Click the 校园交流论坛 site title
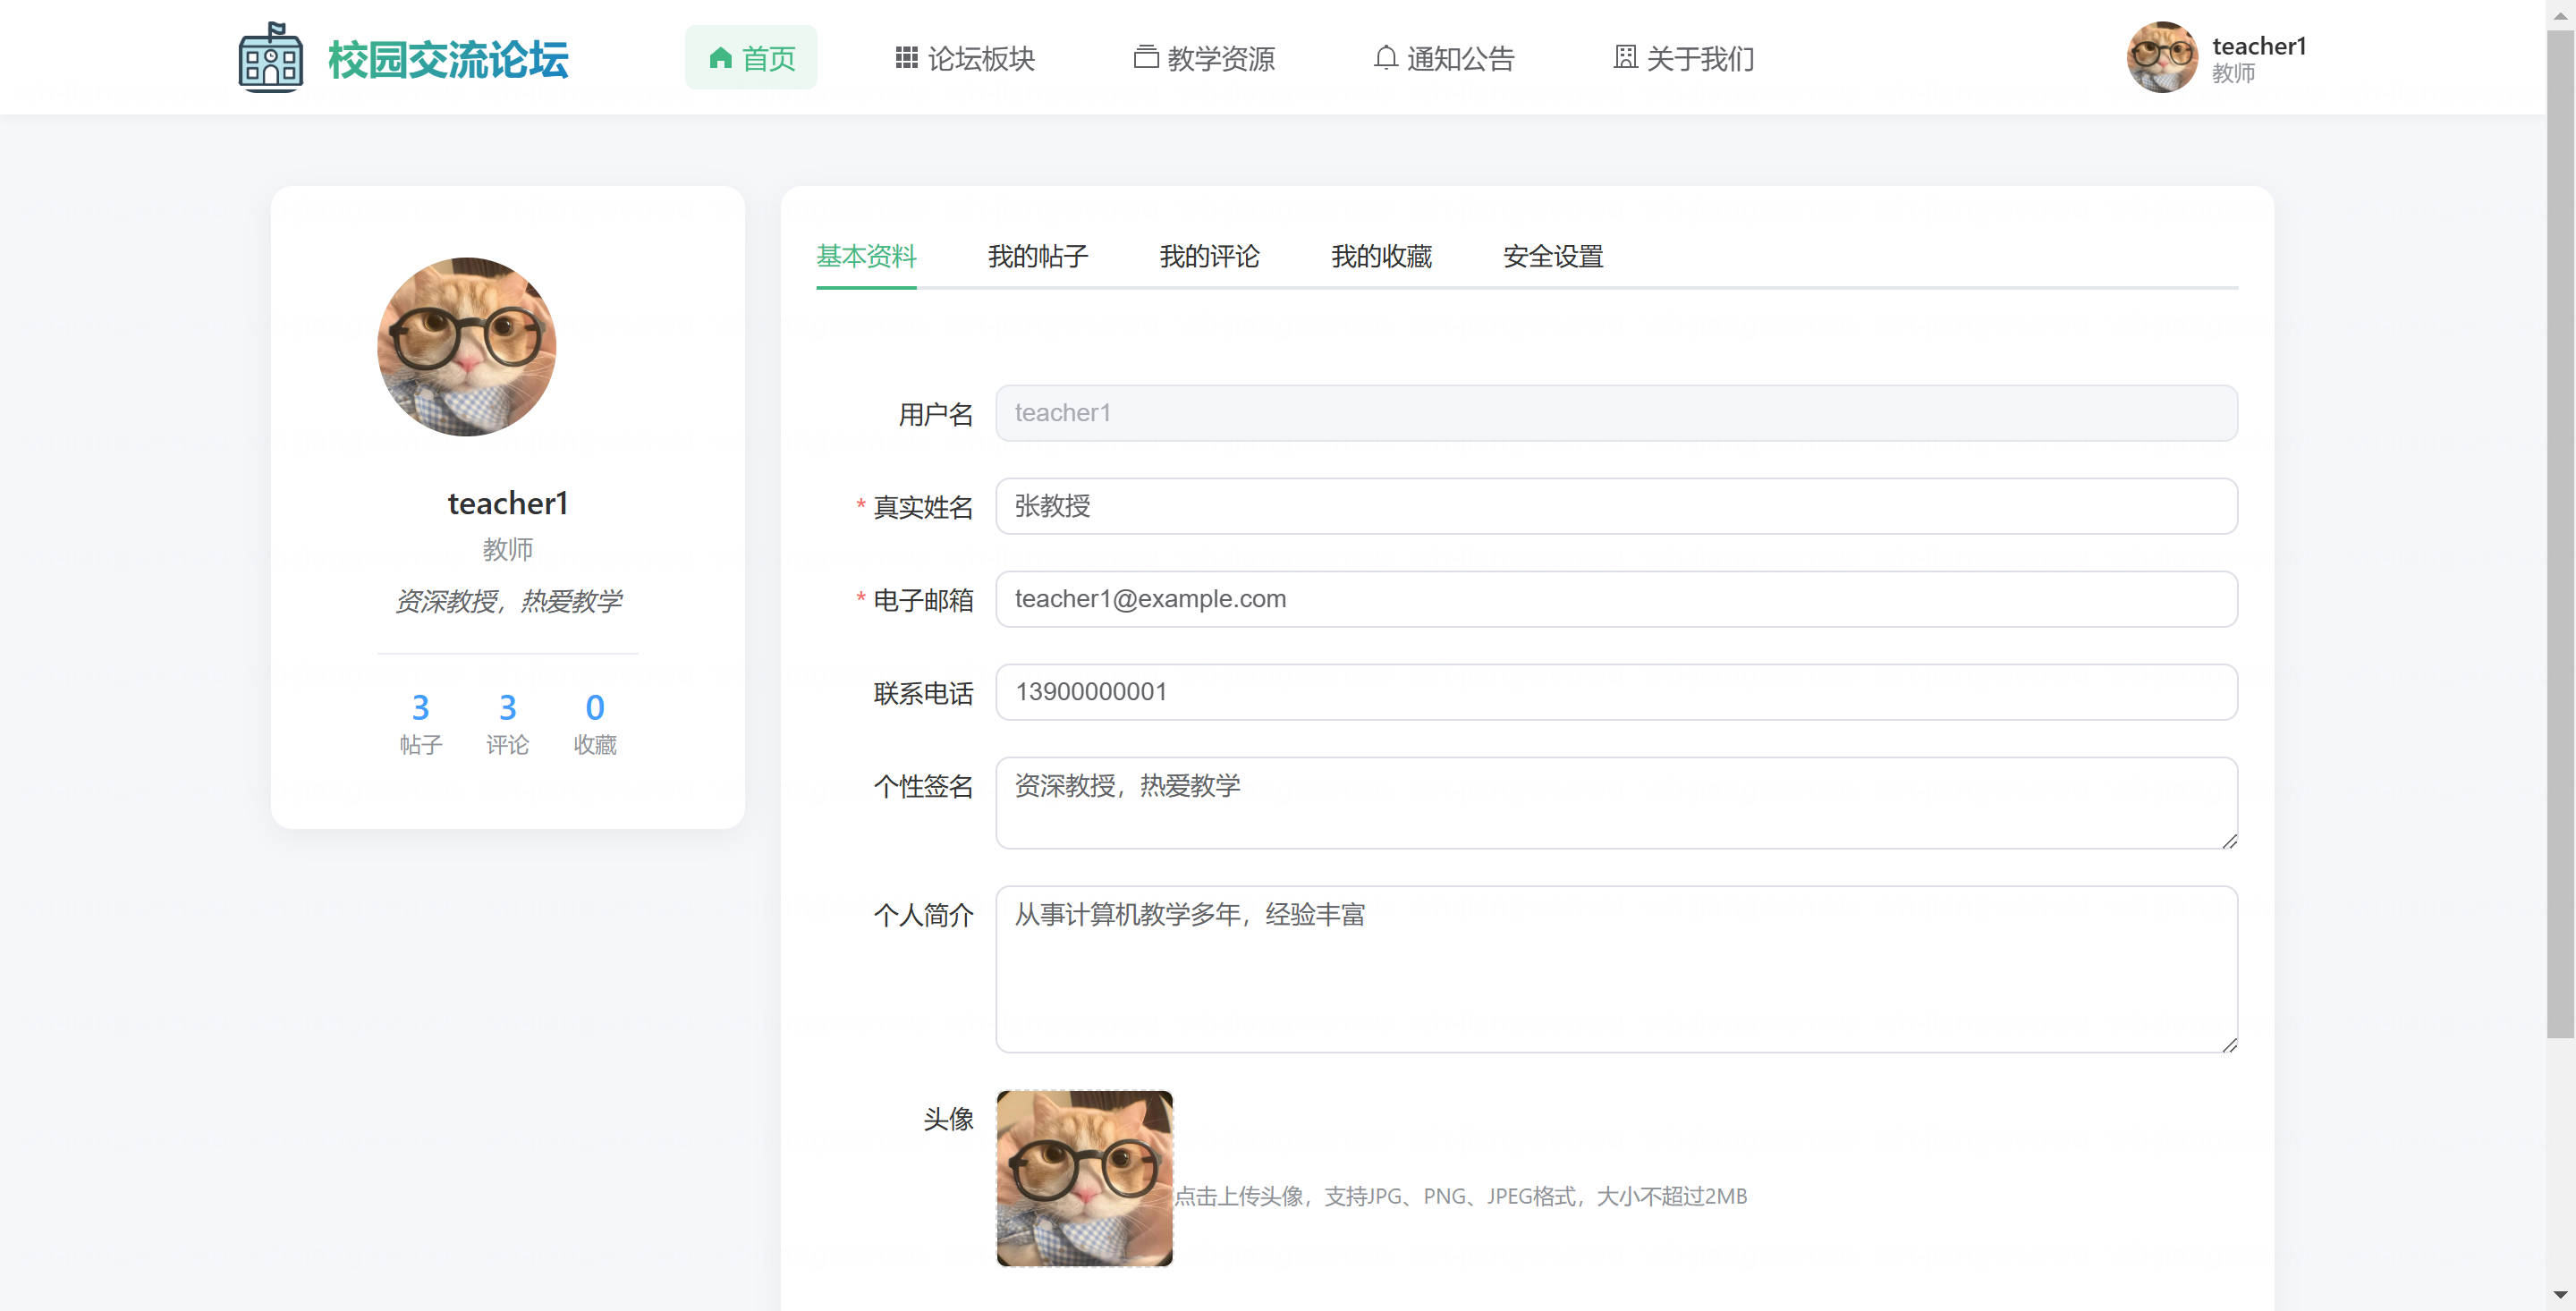 pos(448,59)
